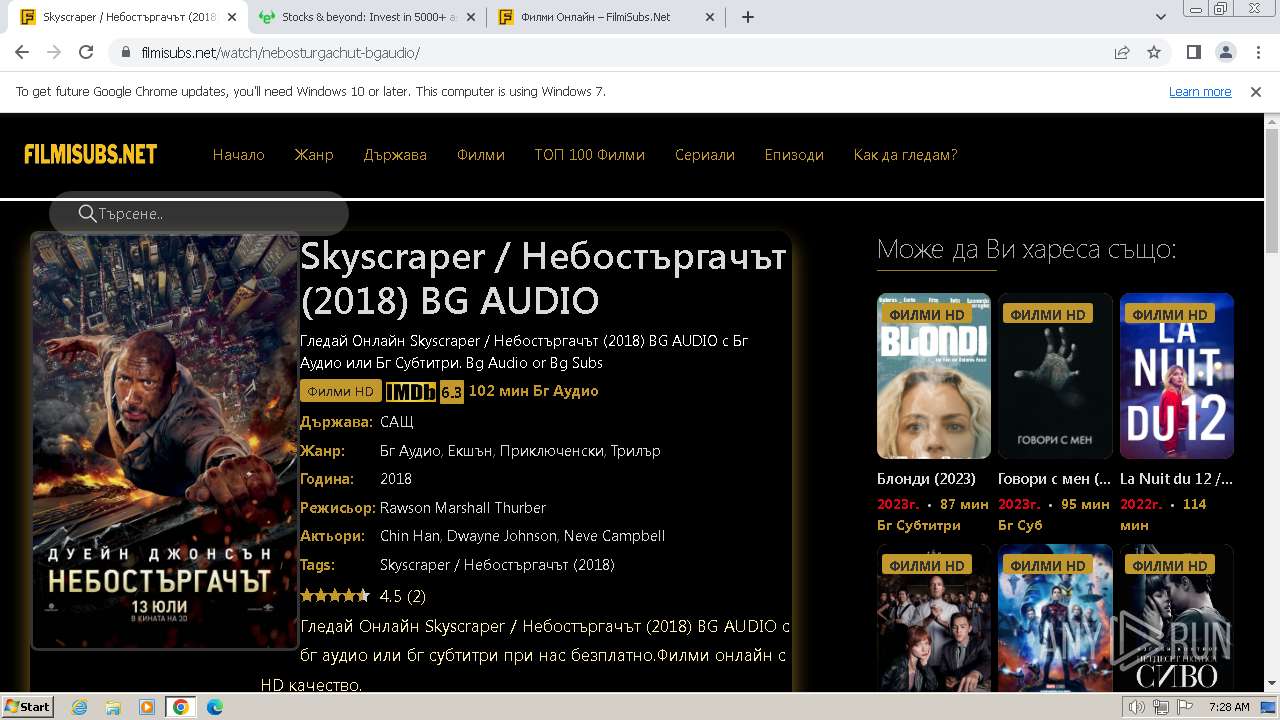Open the Chrome profile avatar menu
Viewport: 1280px width, 720px height.
point(1226,52)
